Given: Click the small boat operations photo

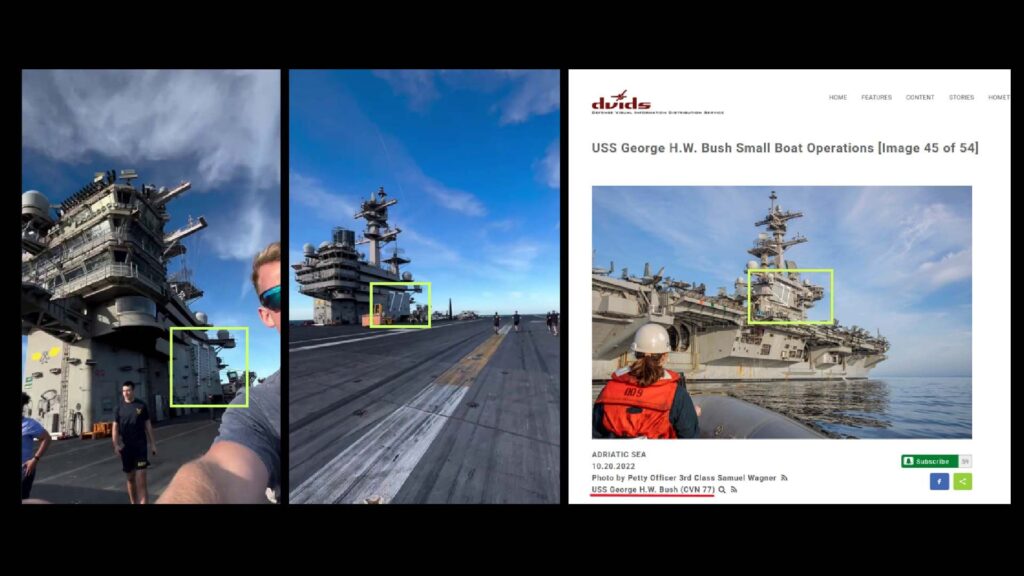Looking at the screenshot, I should click(782, 312).
